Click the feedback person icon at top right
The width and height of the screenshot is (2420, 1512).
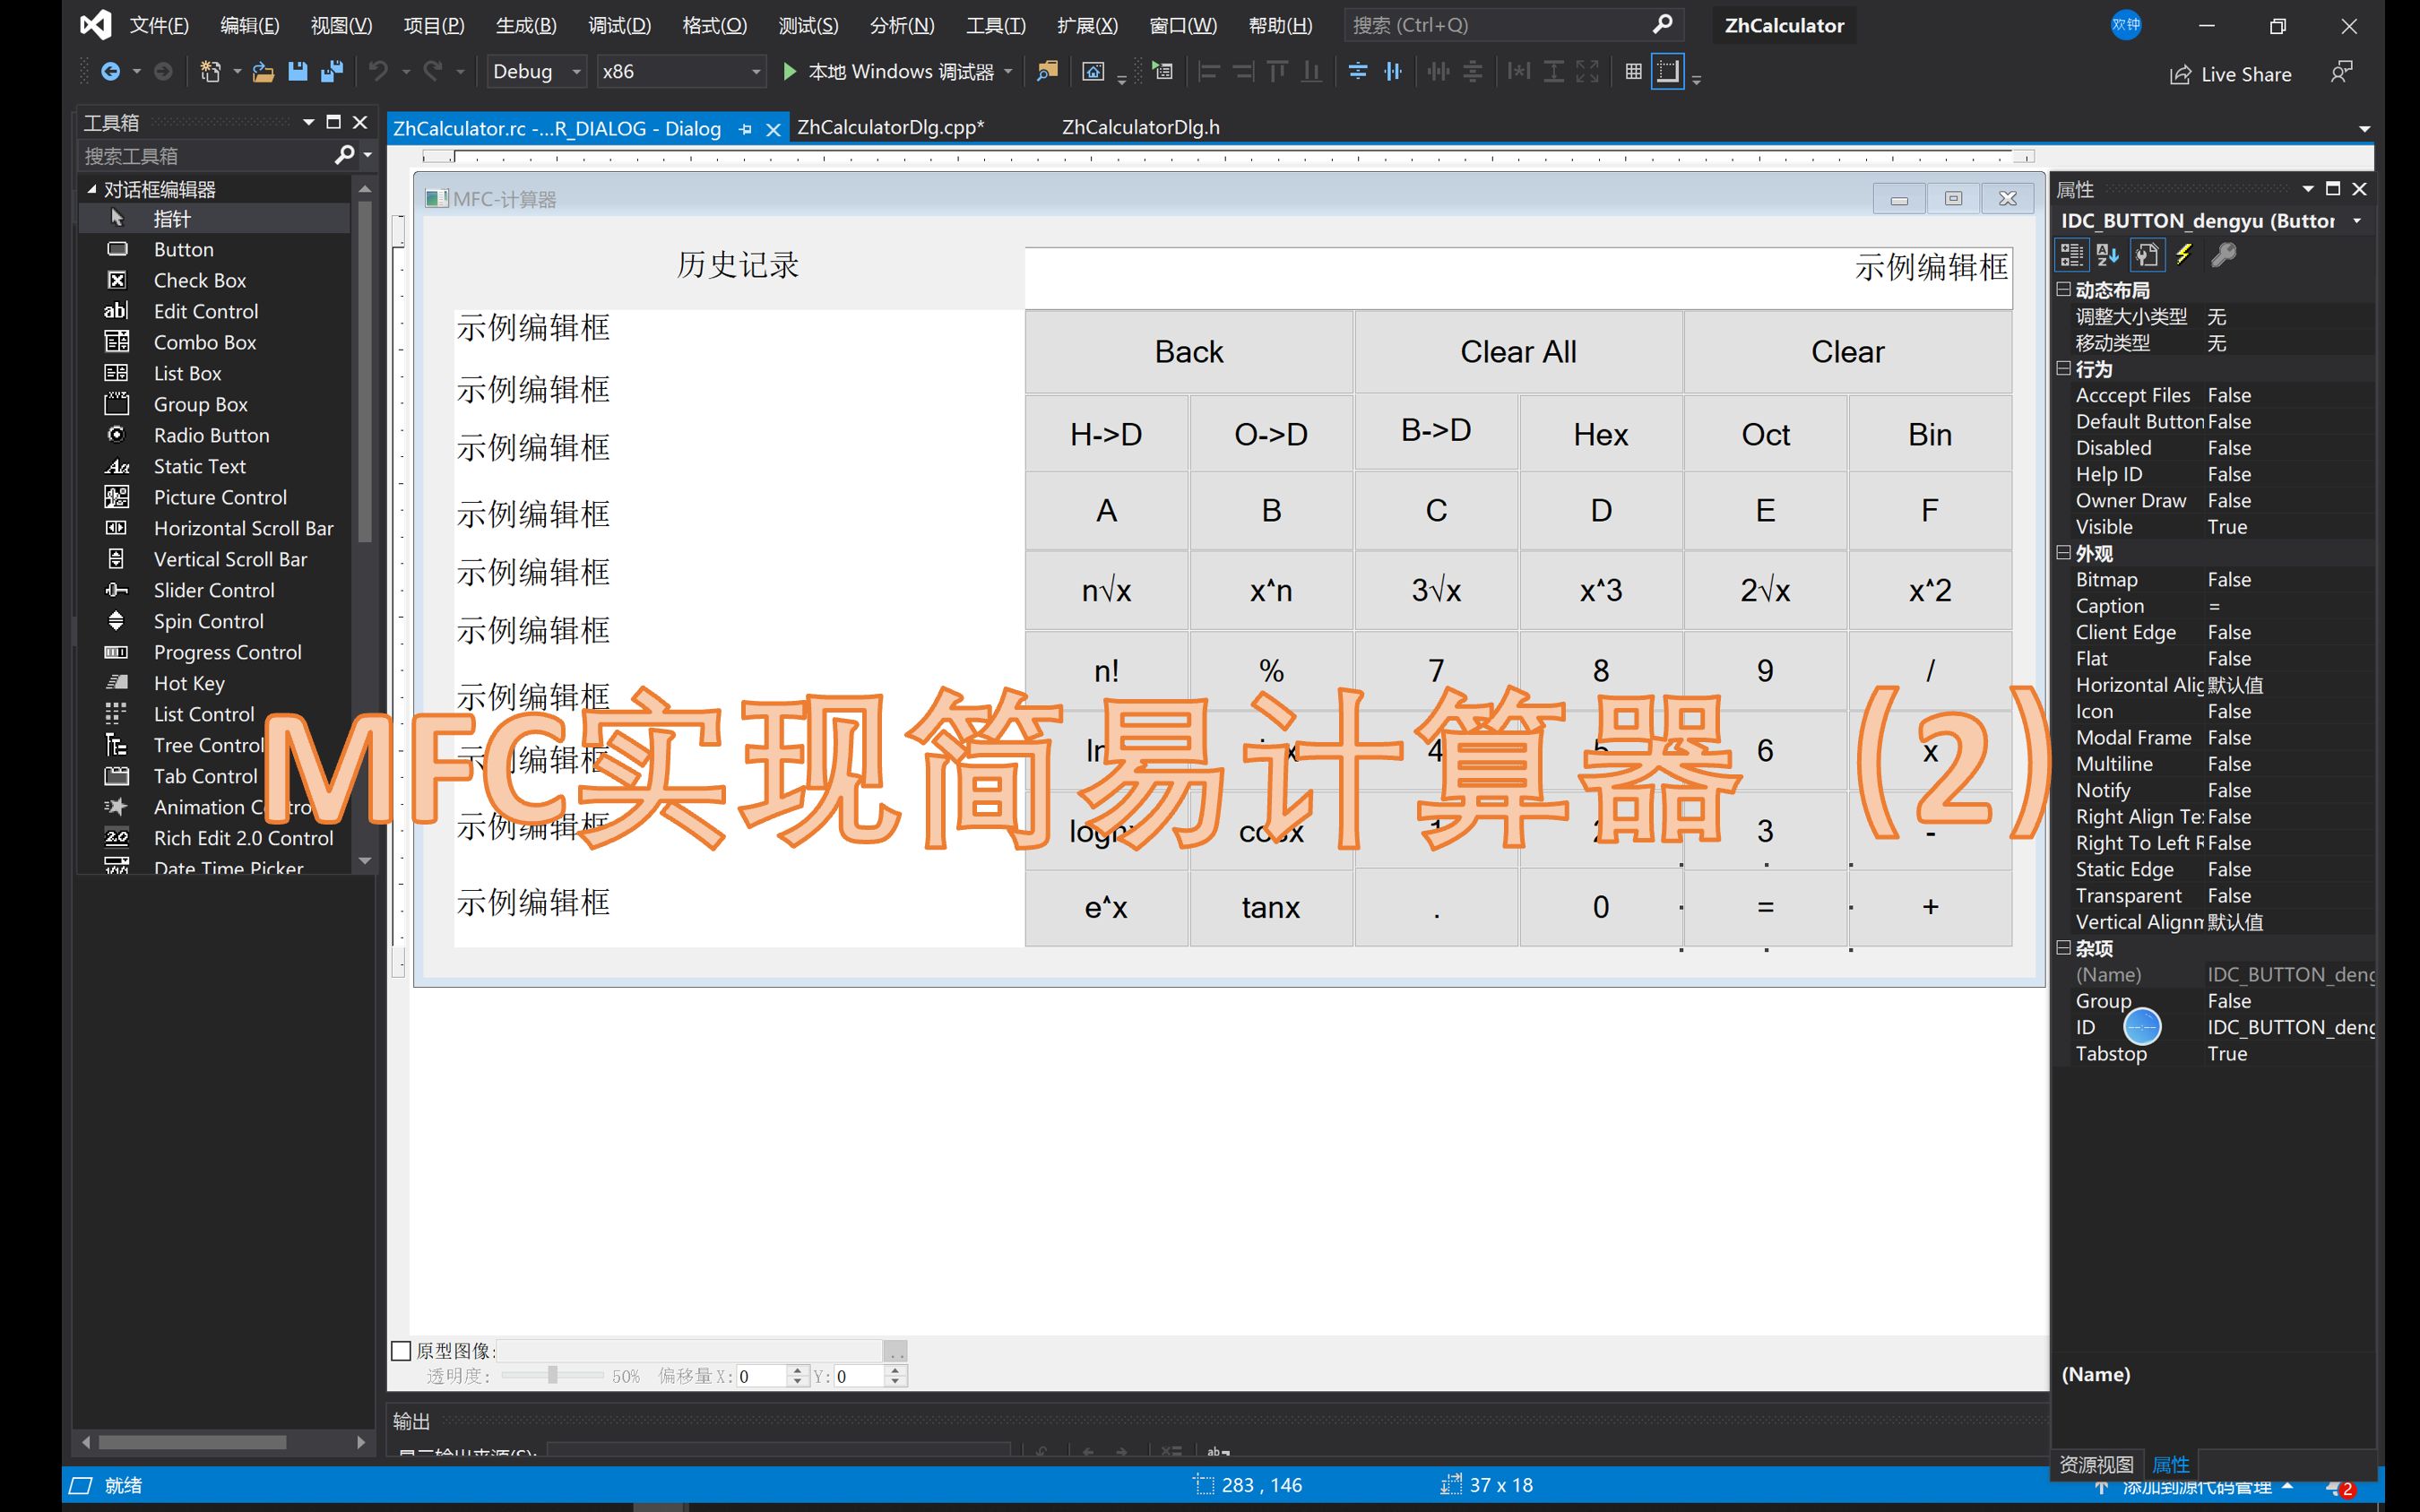(x=2341, y=72)
